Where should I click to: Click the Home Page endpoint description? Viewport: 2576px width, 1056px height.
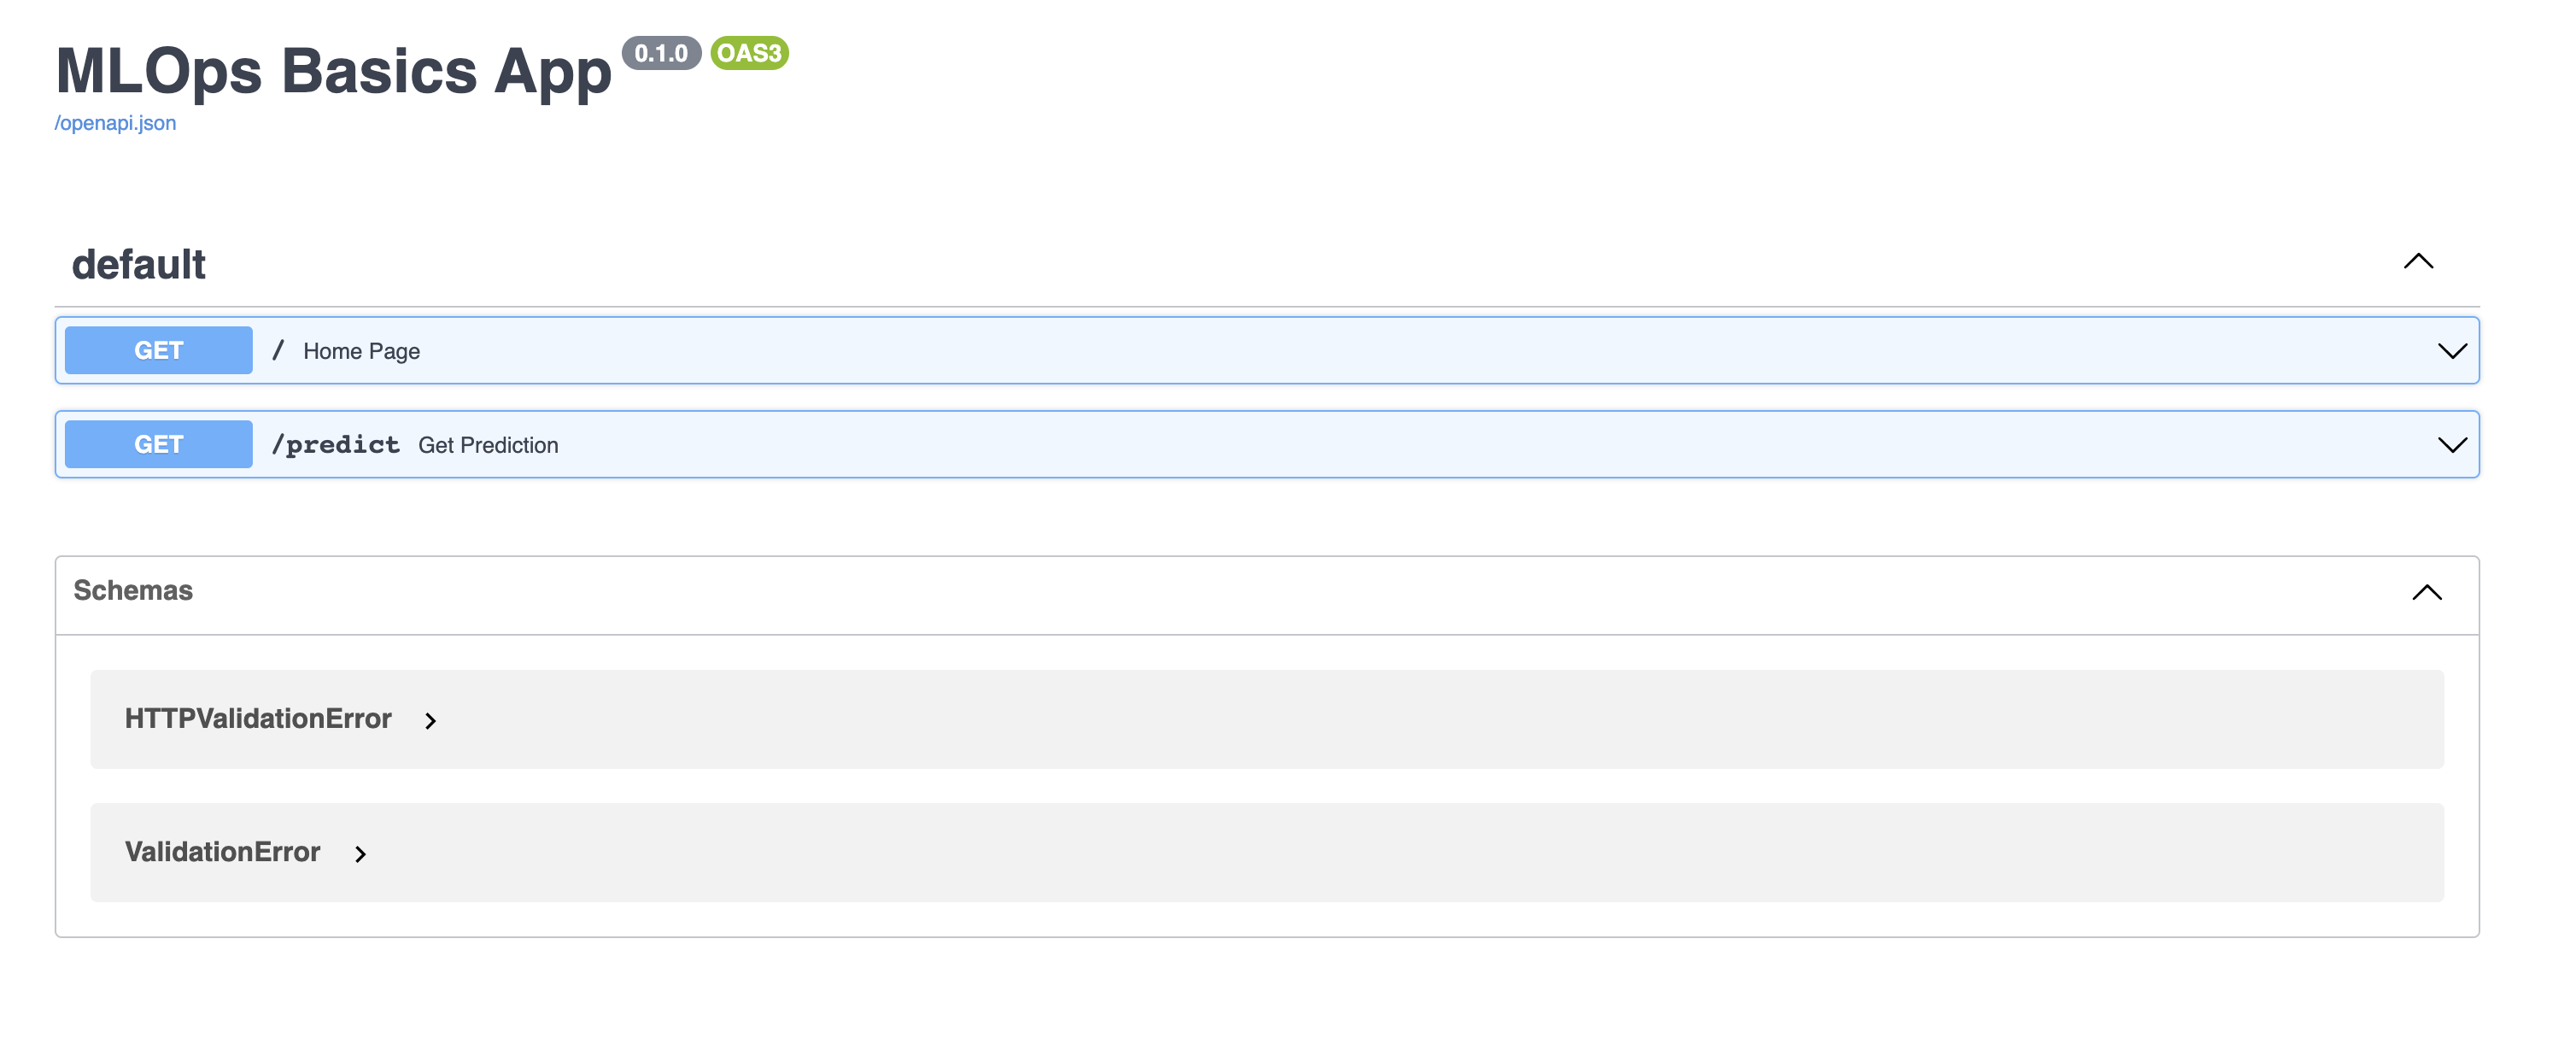click(x=361, y=352)
